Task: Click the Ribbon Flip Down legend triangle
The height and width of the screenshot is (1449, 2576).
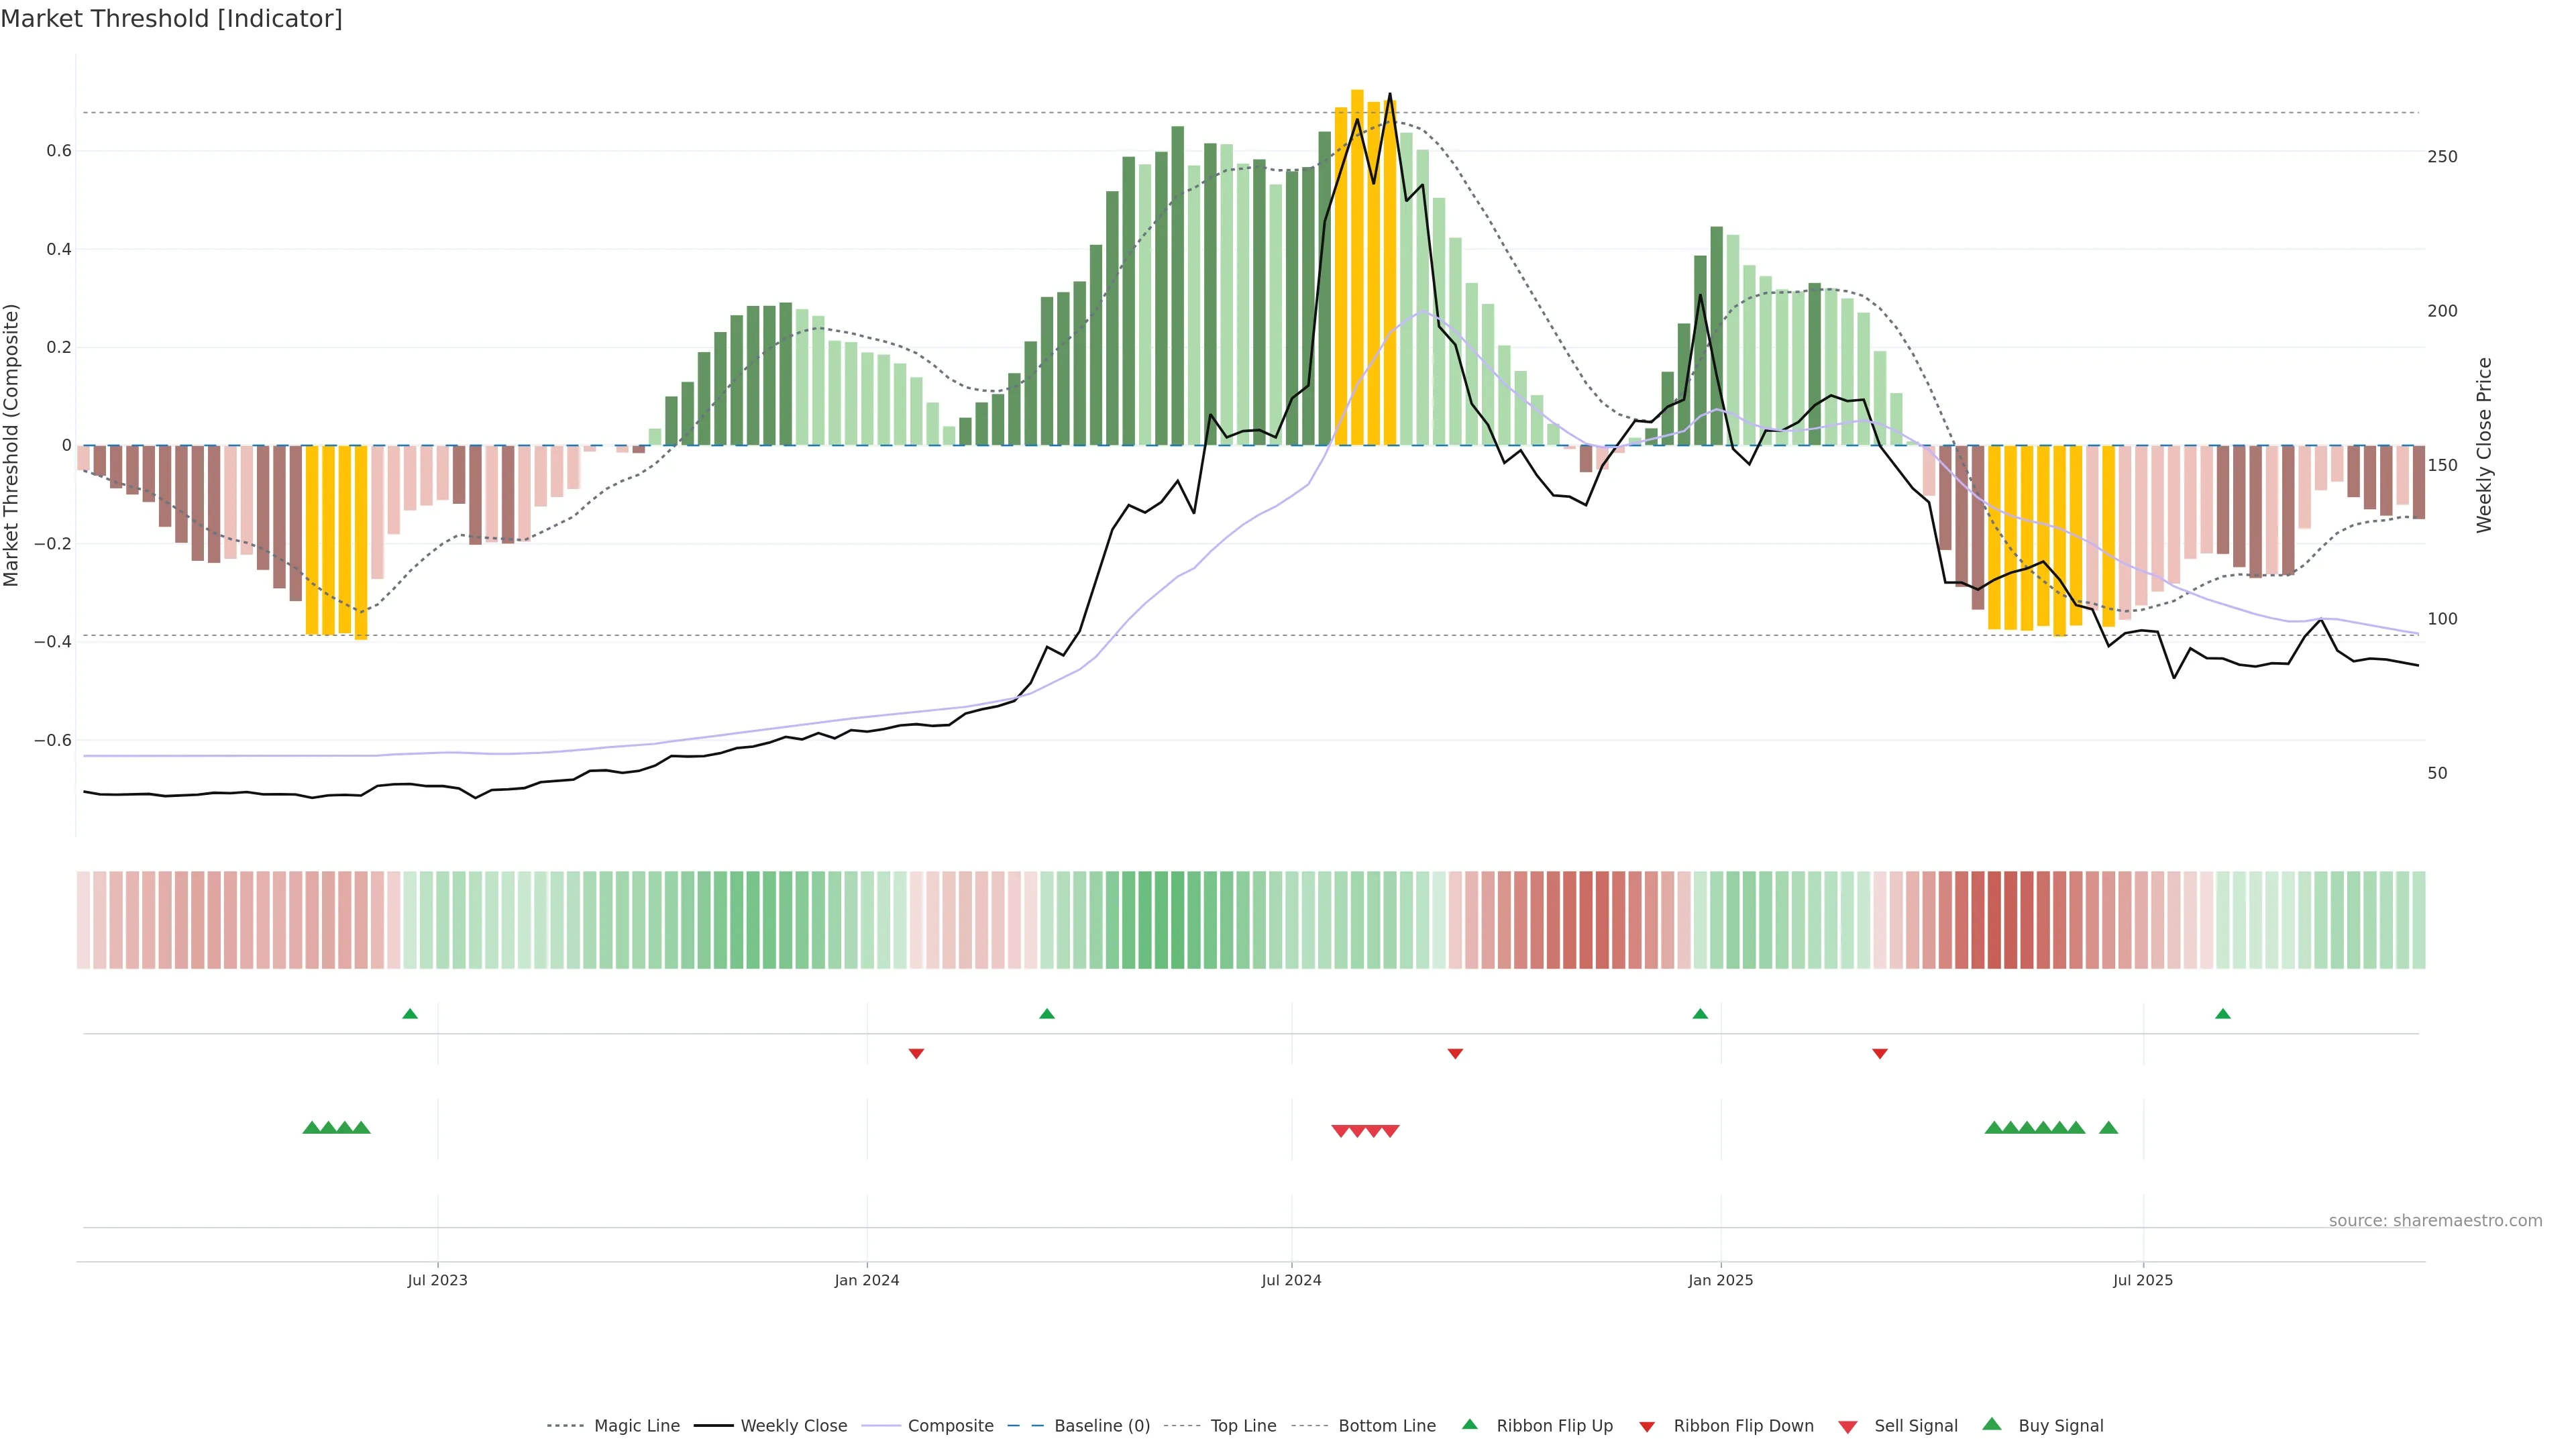Action: click(1647, 1427)
